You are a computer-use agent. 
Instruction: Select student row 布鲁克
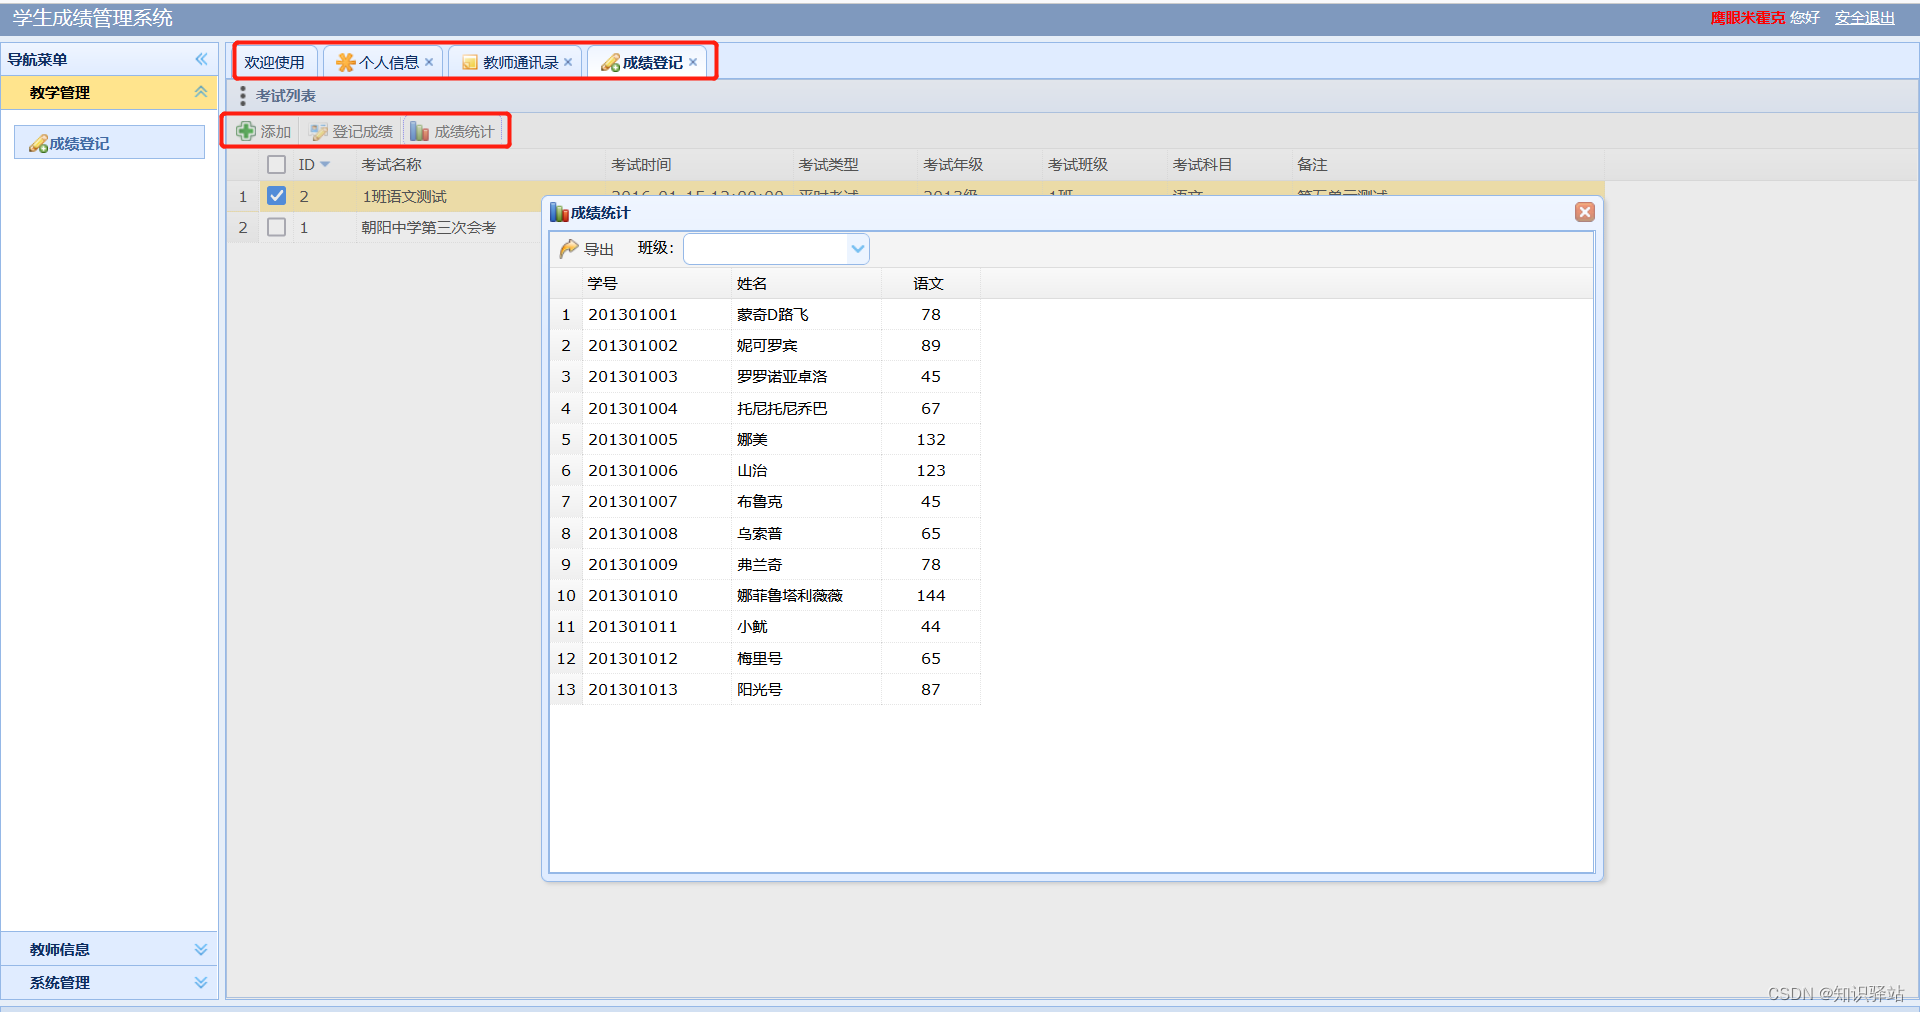[x=766, y=501]
